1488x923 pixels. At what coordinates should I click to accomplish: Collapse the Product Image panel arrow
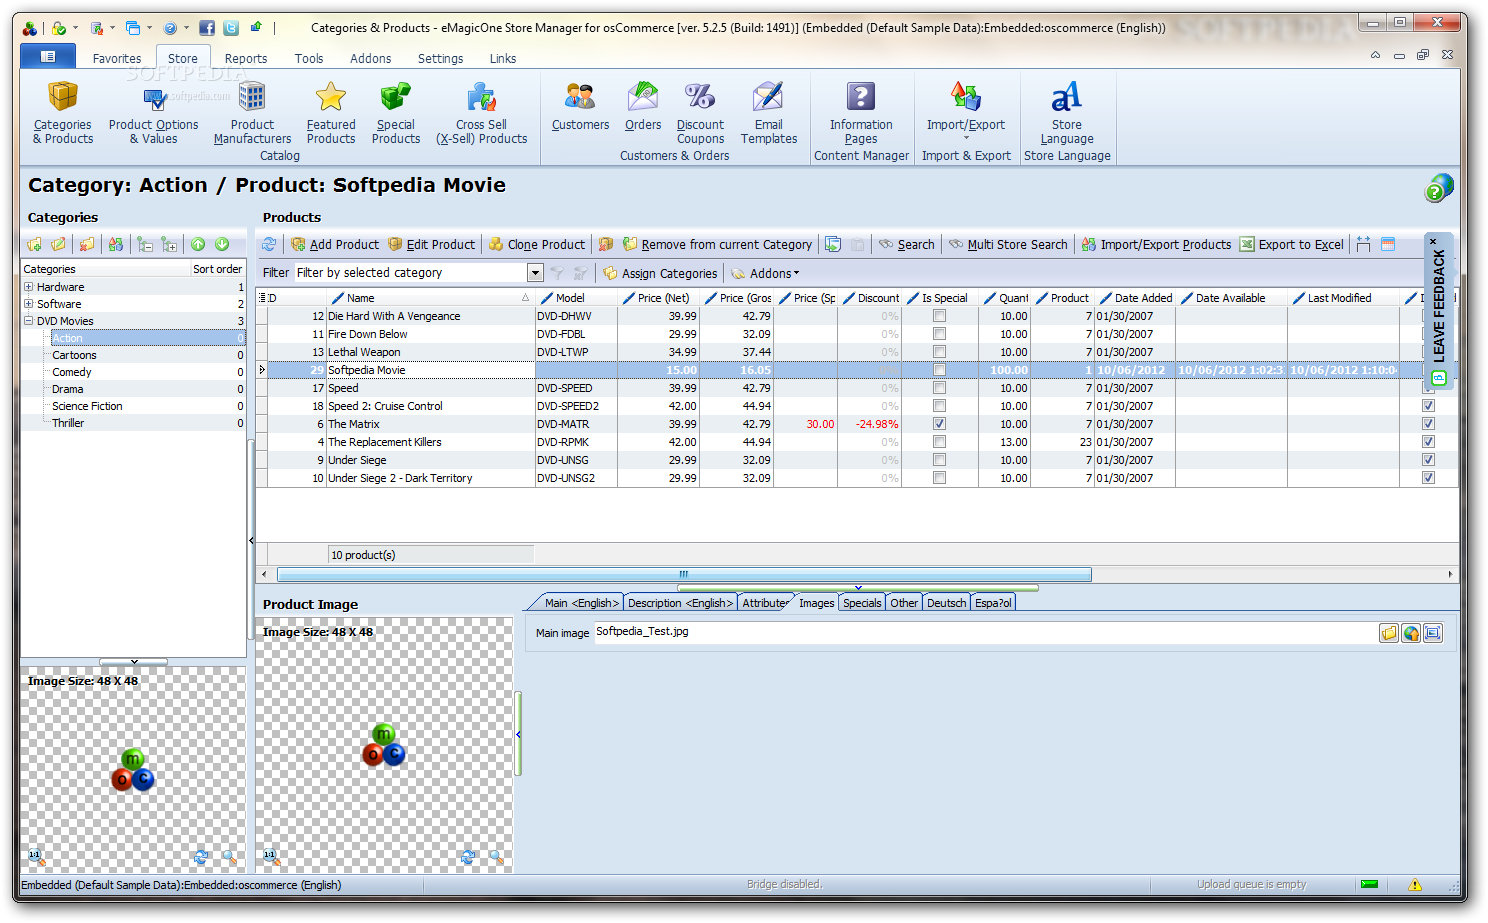point(518,735)
